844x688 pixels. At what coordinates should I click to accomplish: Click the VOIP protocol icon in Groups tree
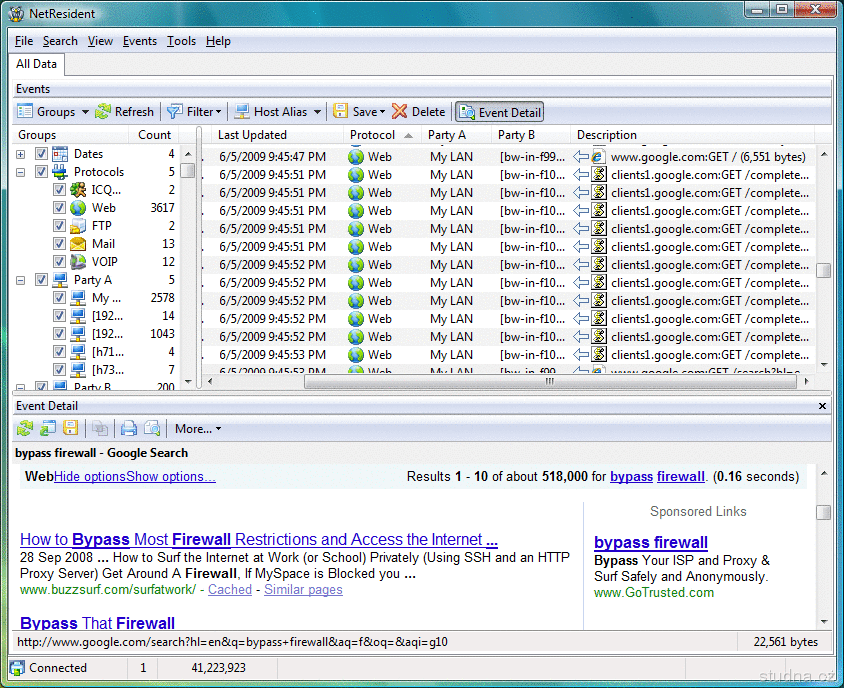[x=78, y=262]
